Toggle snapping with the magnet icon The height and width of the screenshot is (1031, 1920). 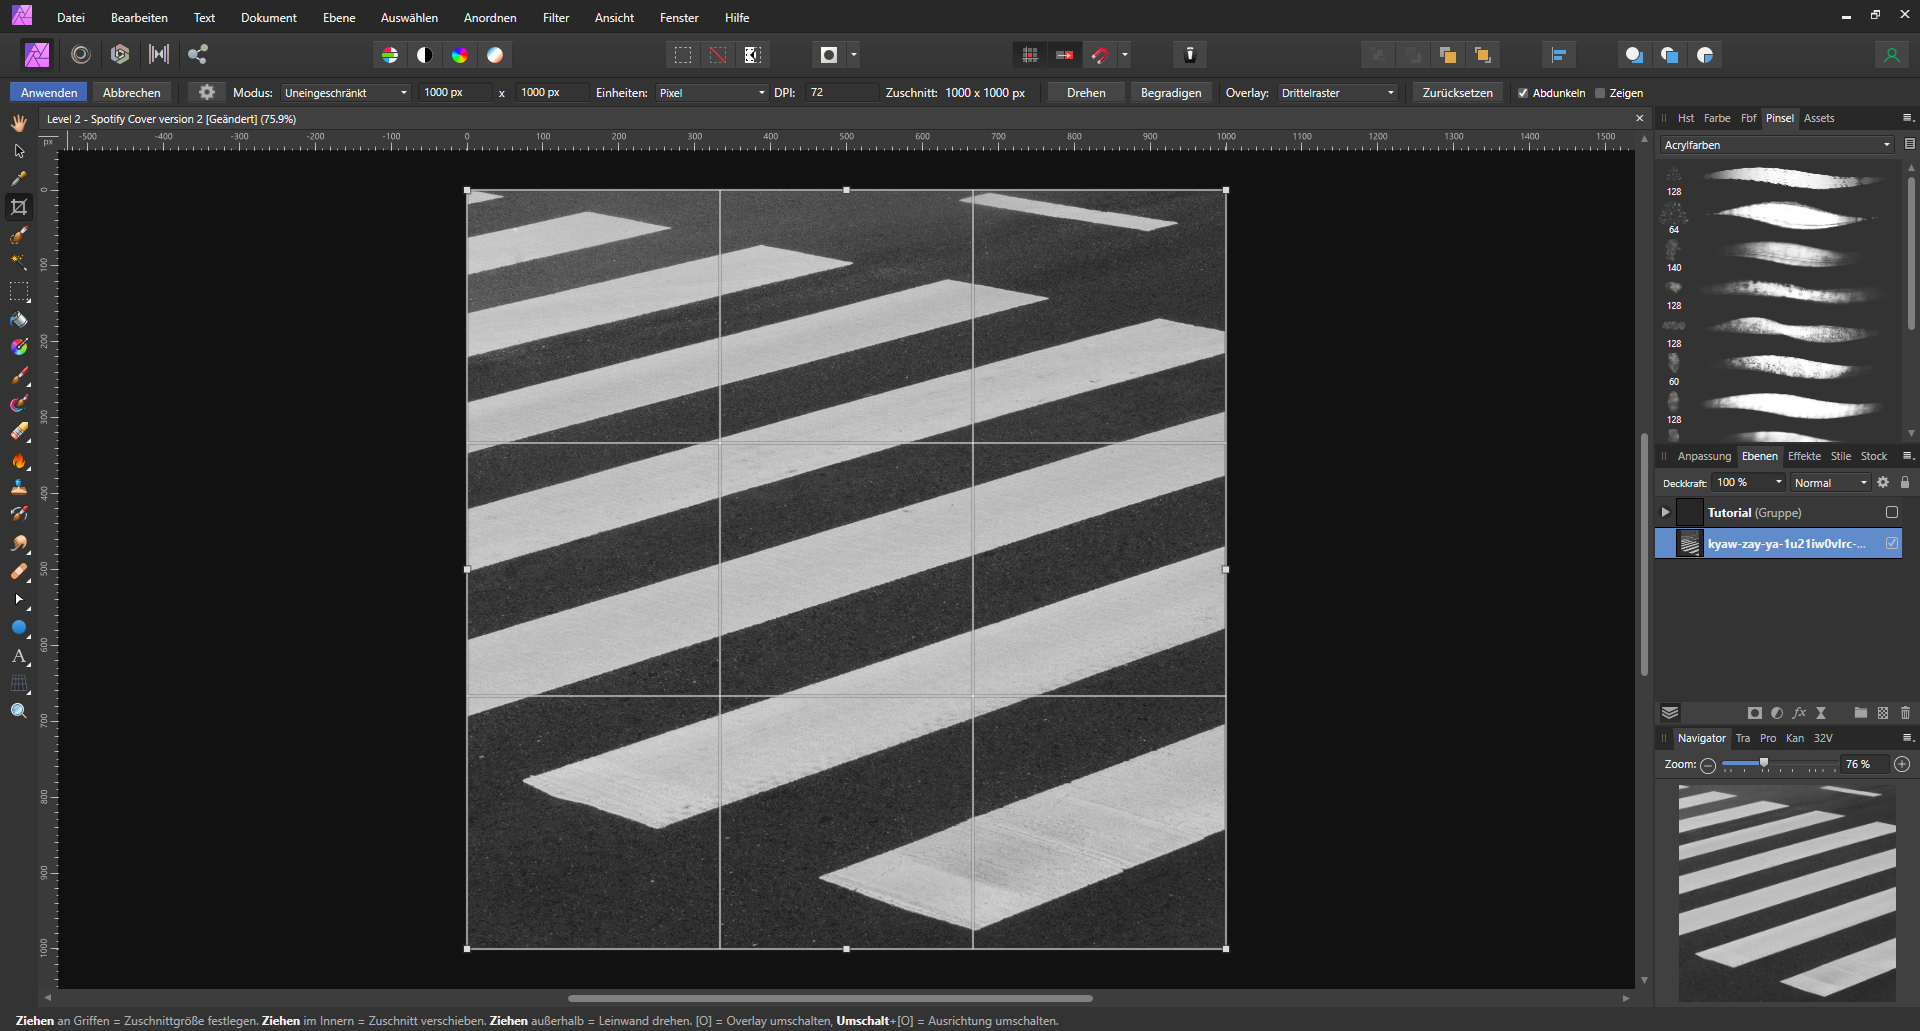click(x=1098, y=55)
